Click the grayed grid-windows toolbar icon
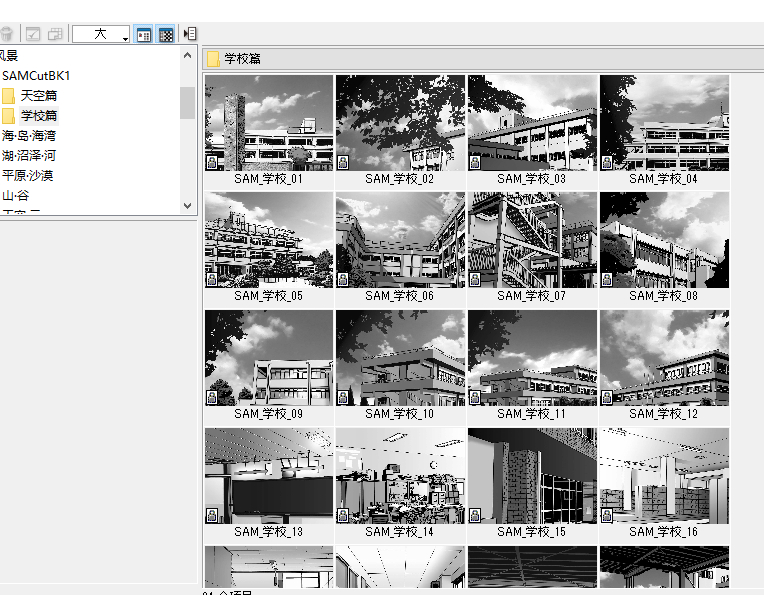 [x=55, y=34]
